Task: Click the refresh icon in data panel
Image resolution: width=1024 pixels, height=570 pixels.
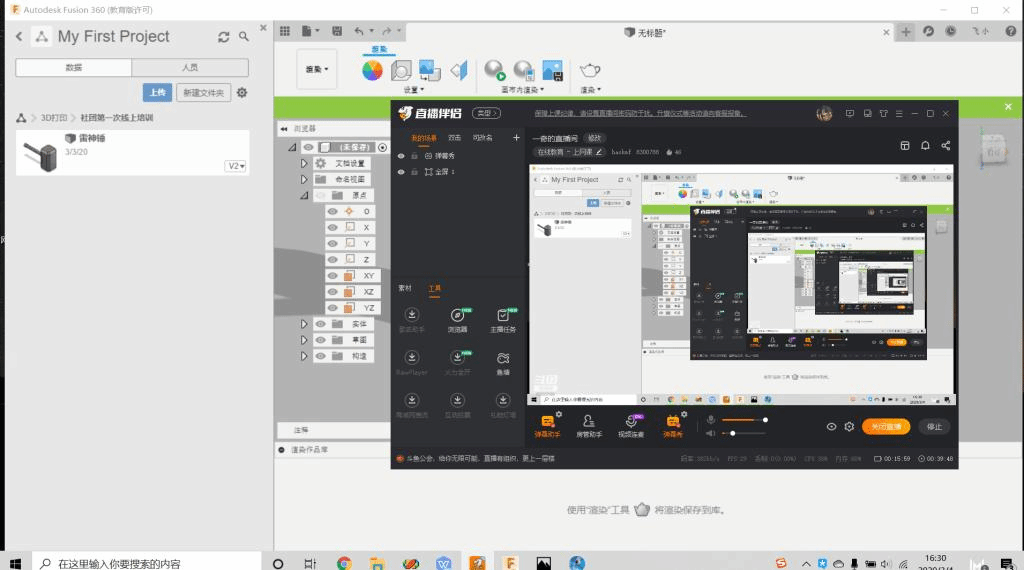Action: click(224, 37)
